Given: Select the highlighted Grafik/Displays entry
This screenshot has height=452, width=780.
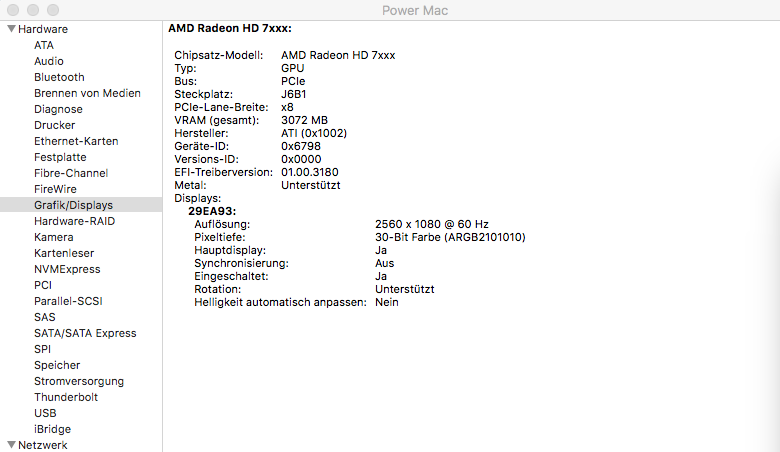Looking at the screenshot, I should coord(81,205).
